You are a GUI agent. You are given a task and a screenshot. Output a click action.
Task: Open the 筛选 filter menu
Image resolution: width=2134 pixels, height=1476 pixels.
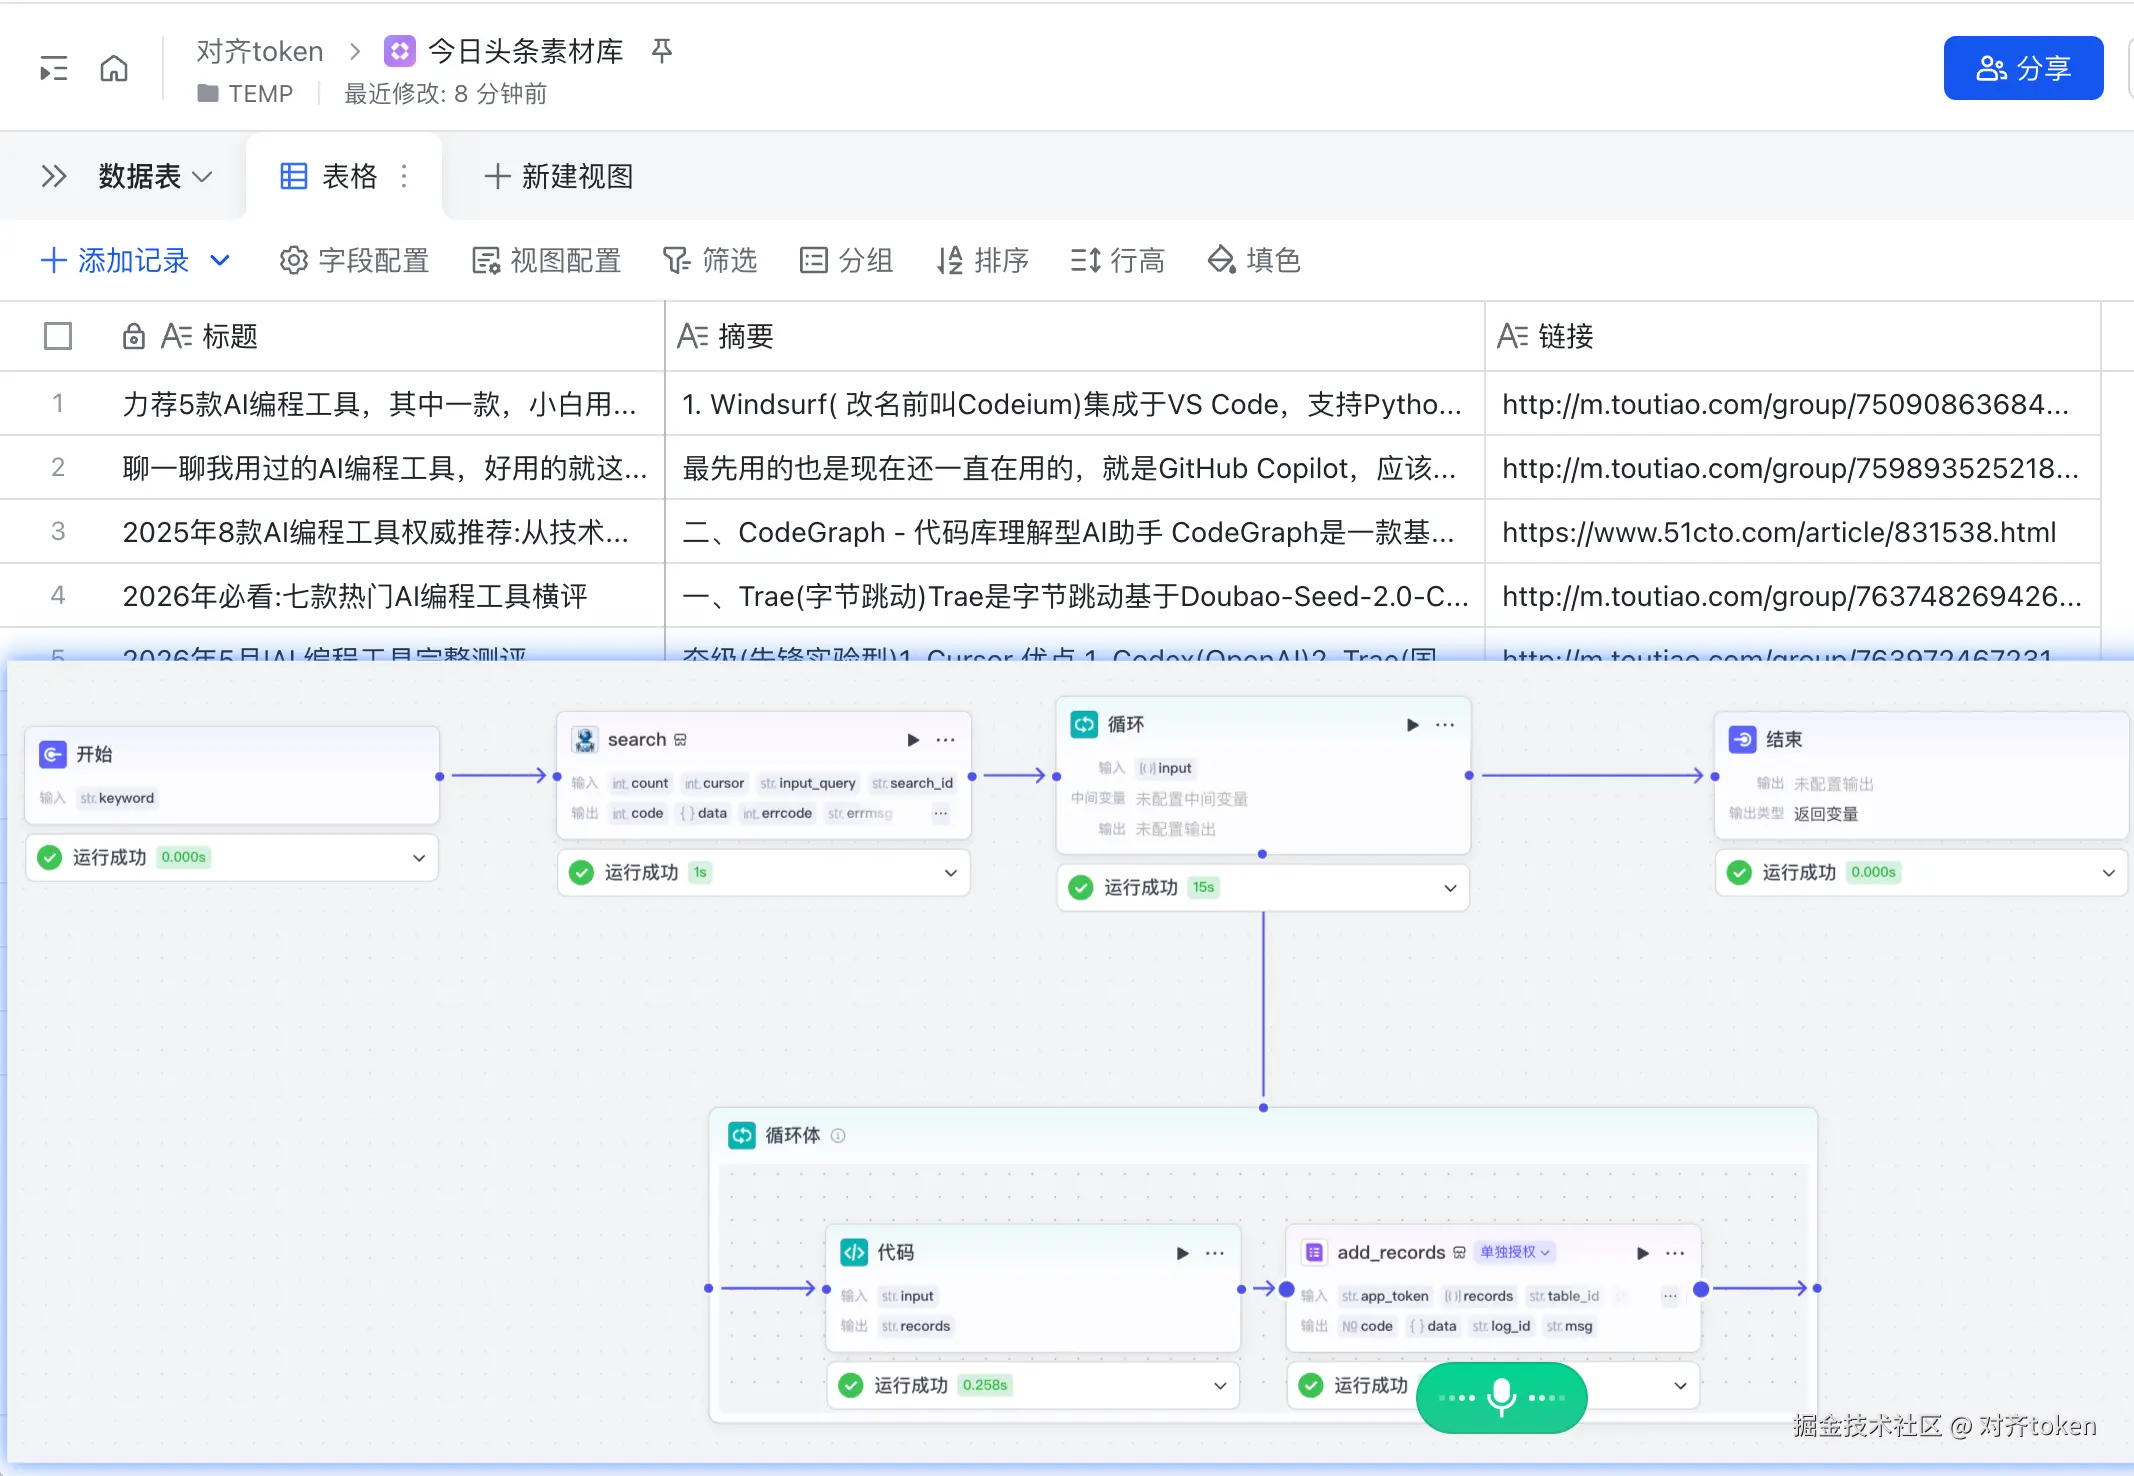(710, 261)
